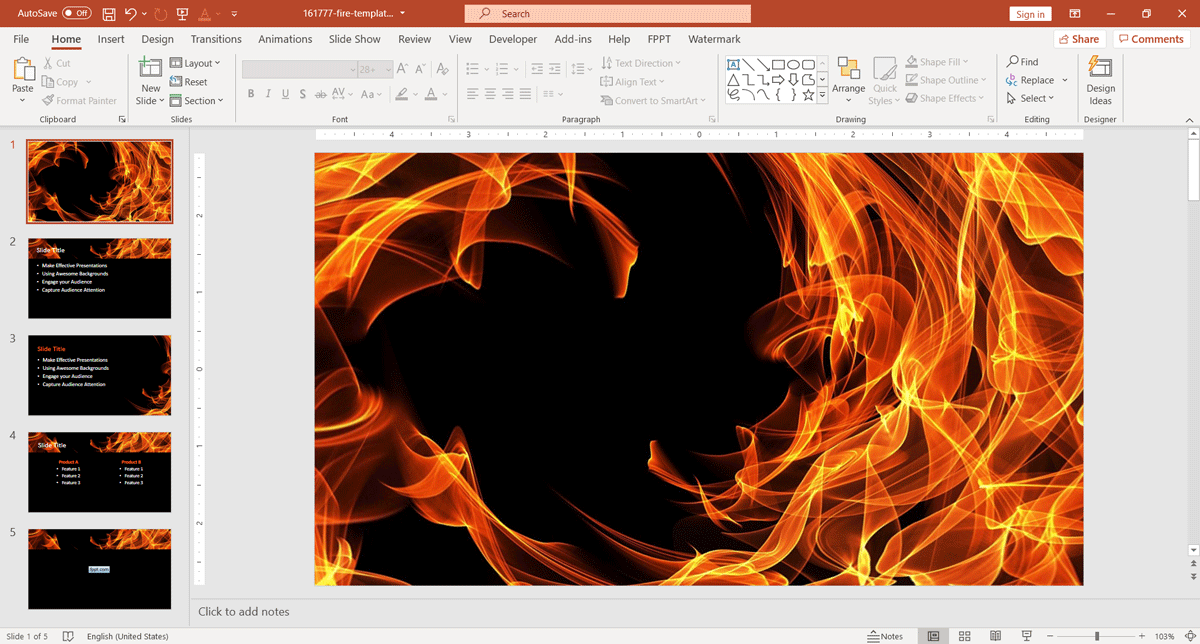Click the Sign in button
The image size is (1200, 644).
tap(1030, 14)
